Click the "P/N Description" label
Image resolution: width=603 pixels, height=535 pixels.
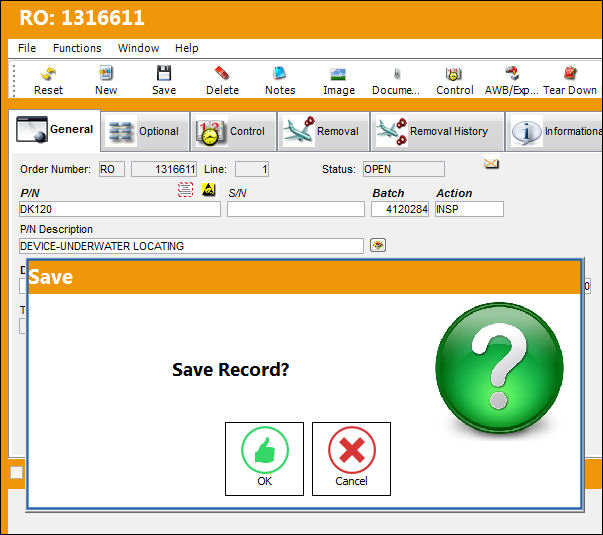56,229
